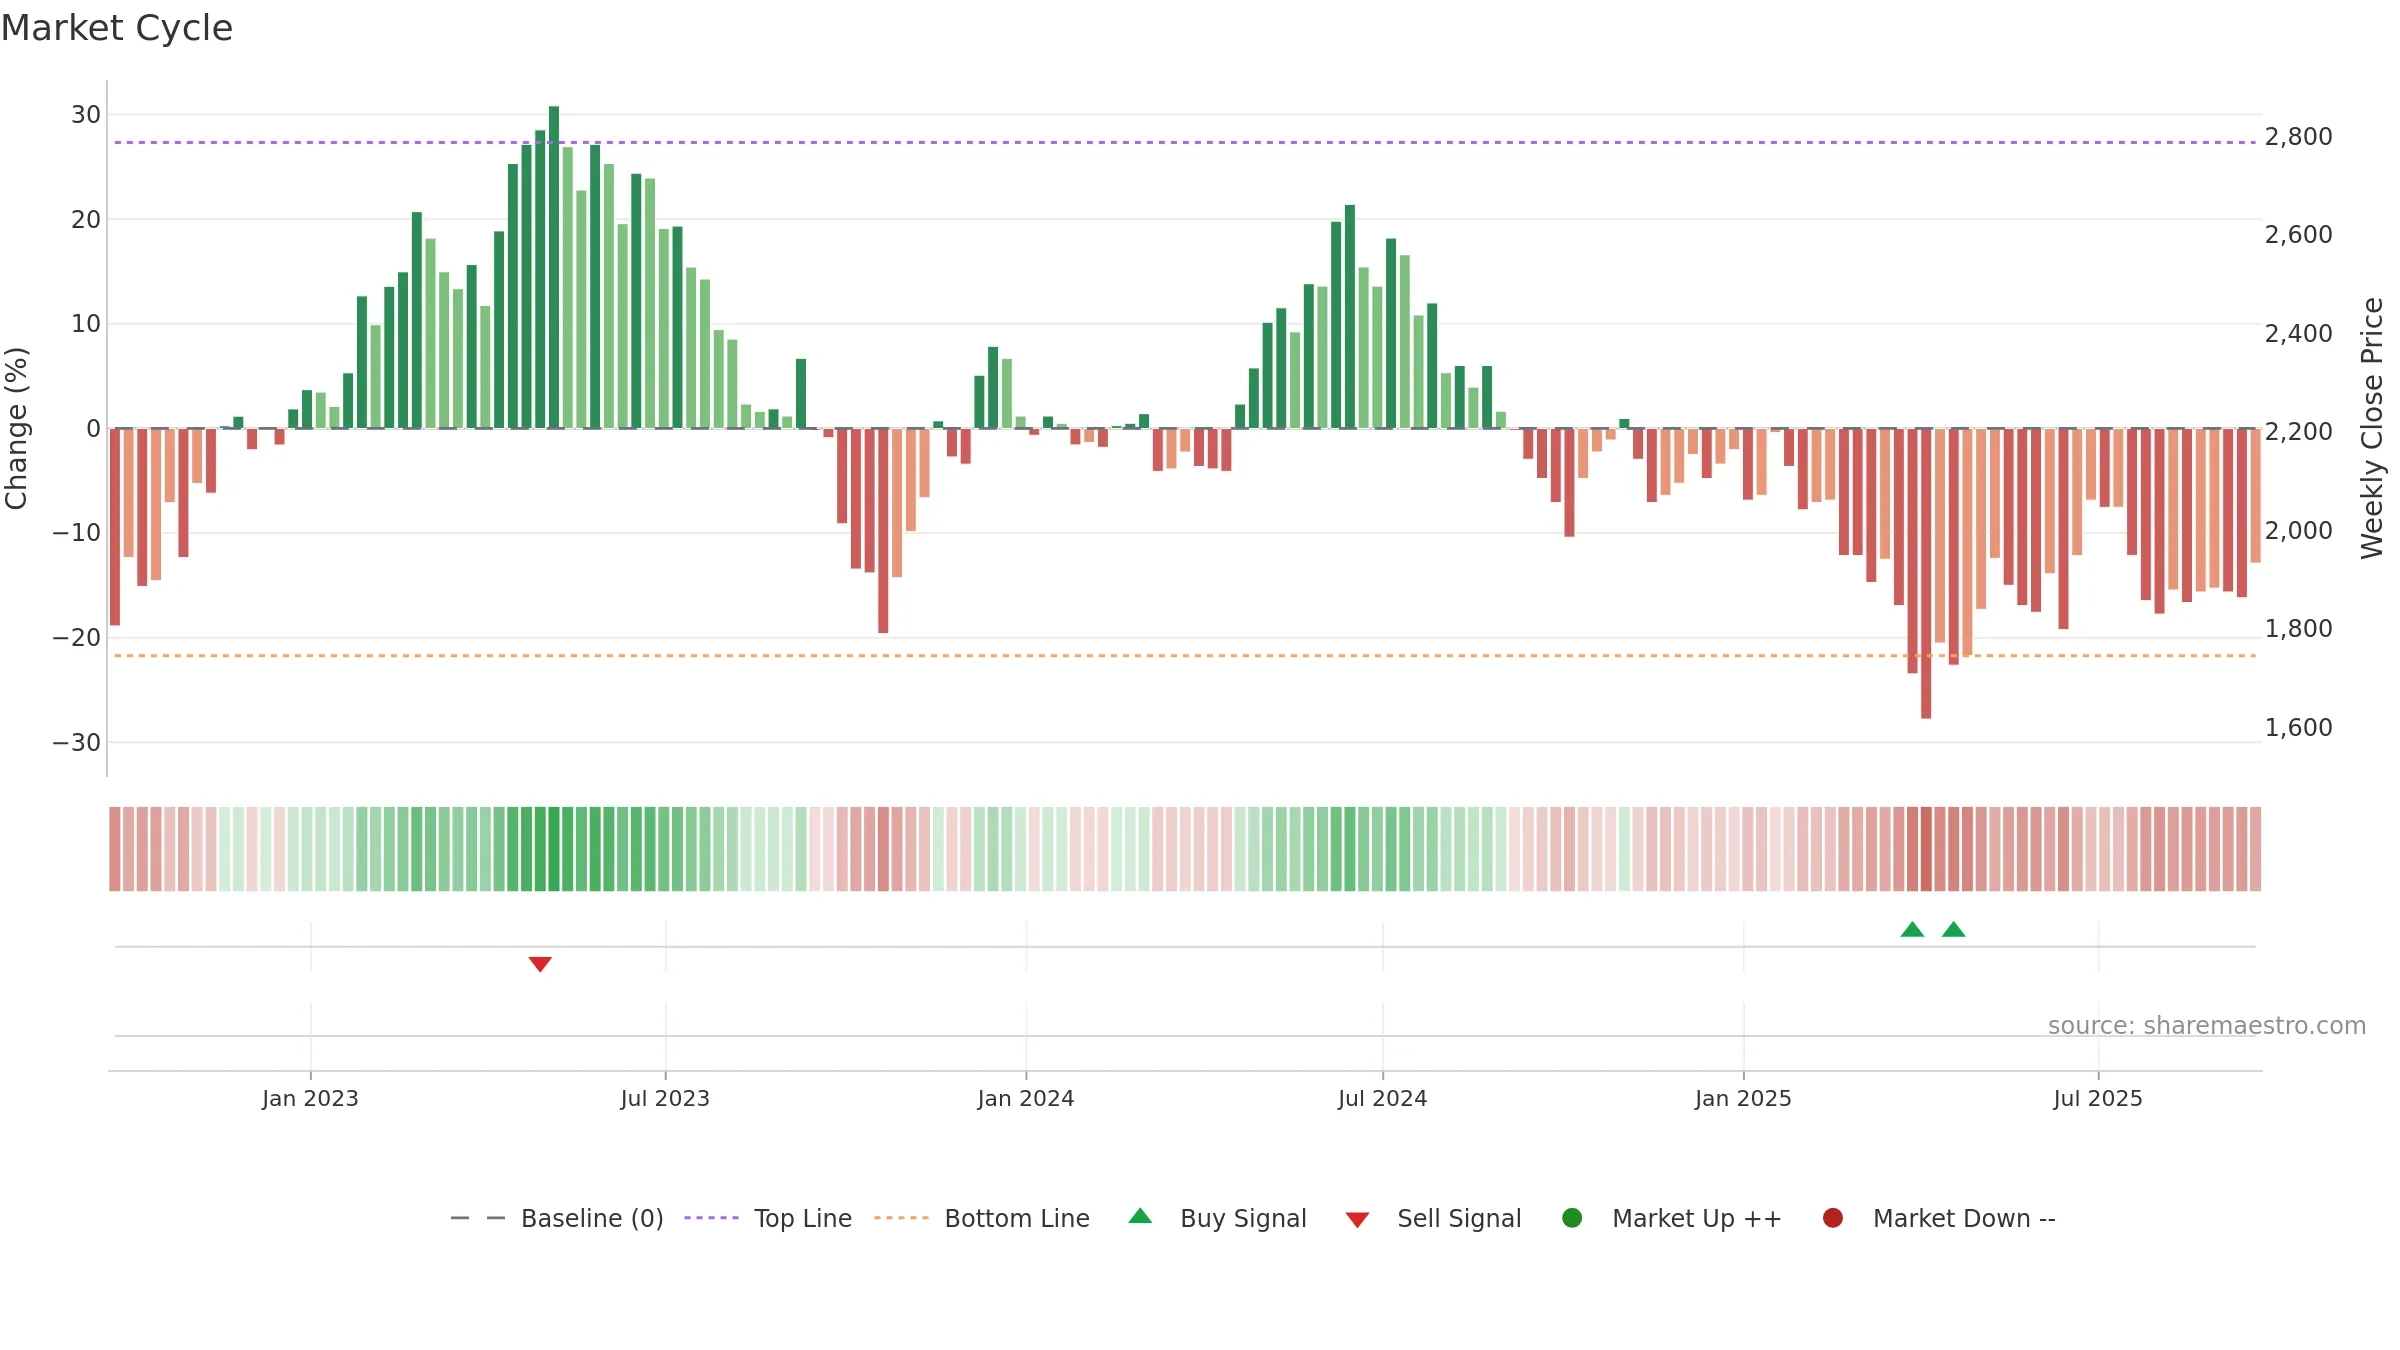Click the green Market Up circle icon
Viewport: 2400px width, 1350px height.
coord(1572,1218)
